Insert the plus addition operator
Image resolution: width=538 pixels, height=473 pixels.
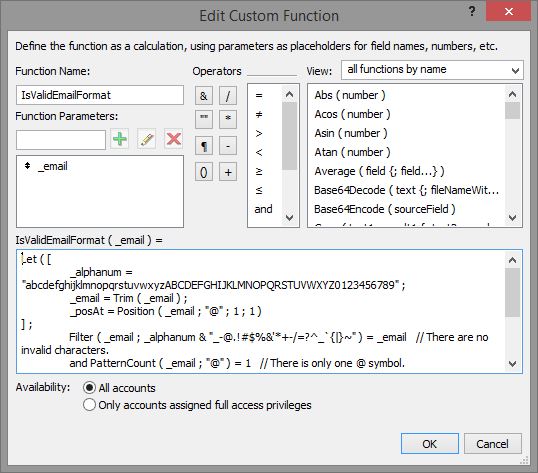228,172
